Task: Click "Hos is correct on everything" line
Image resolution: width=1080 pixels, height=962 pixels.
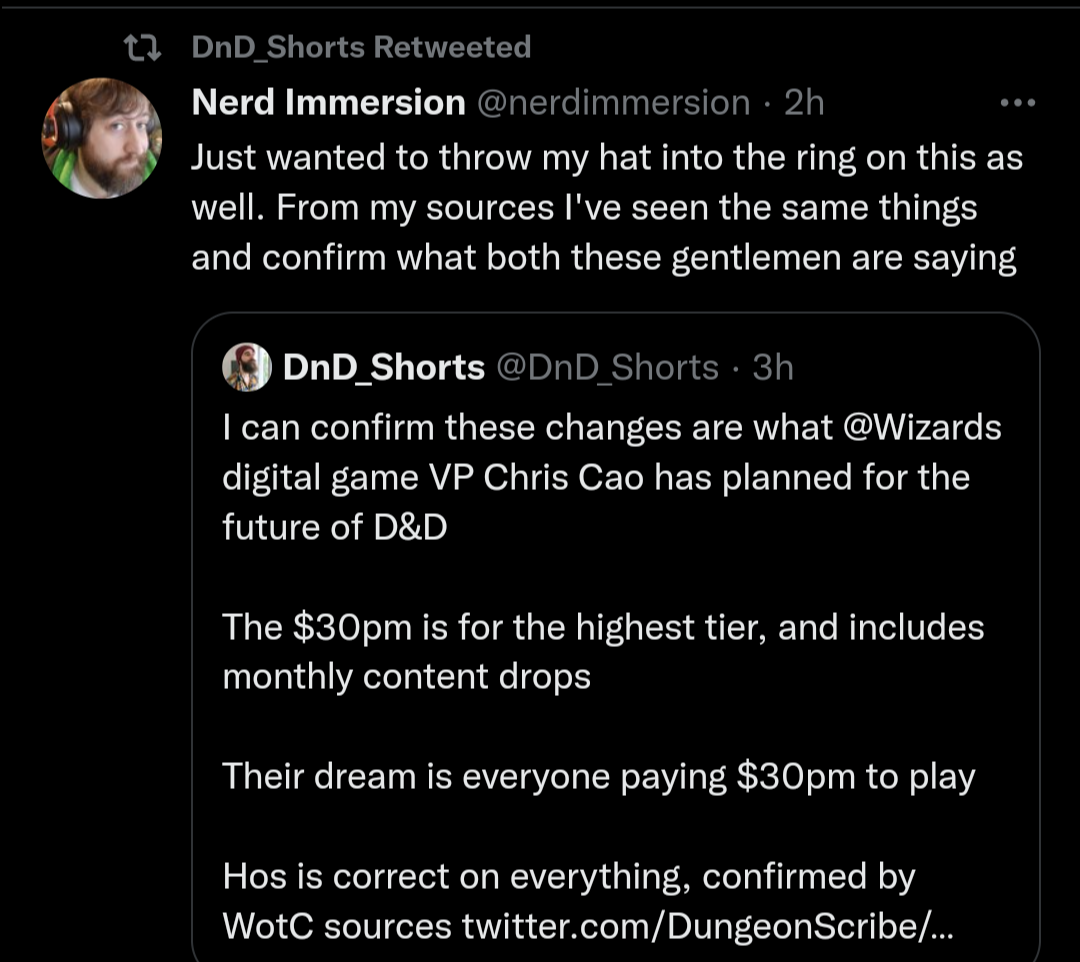Action: pos(568,877)
